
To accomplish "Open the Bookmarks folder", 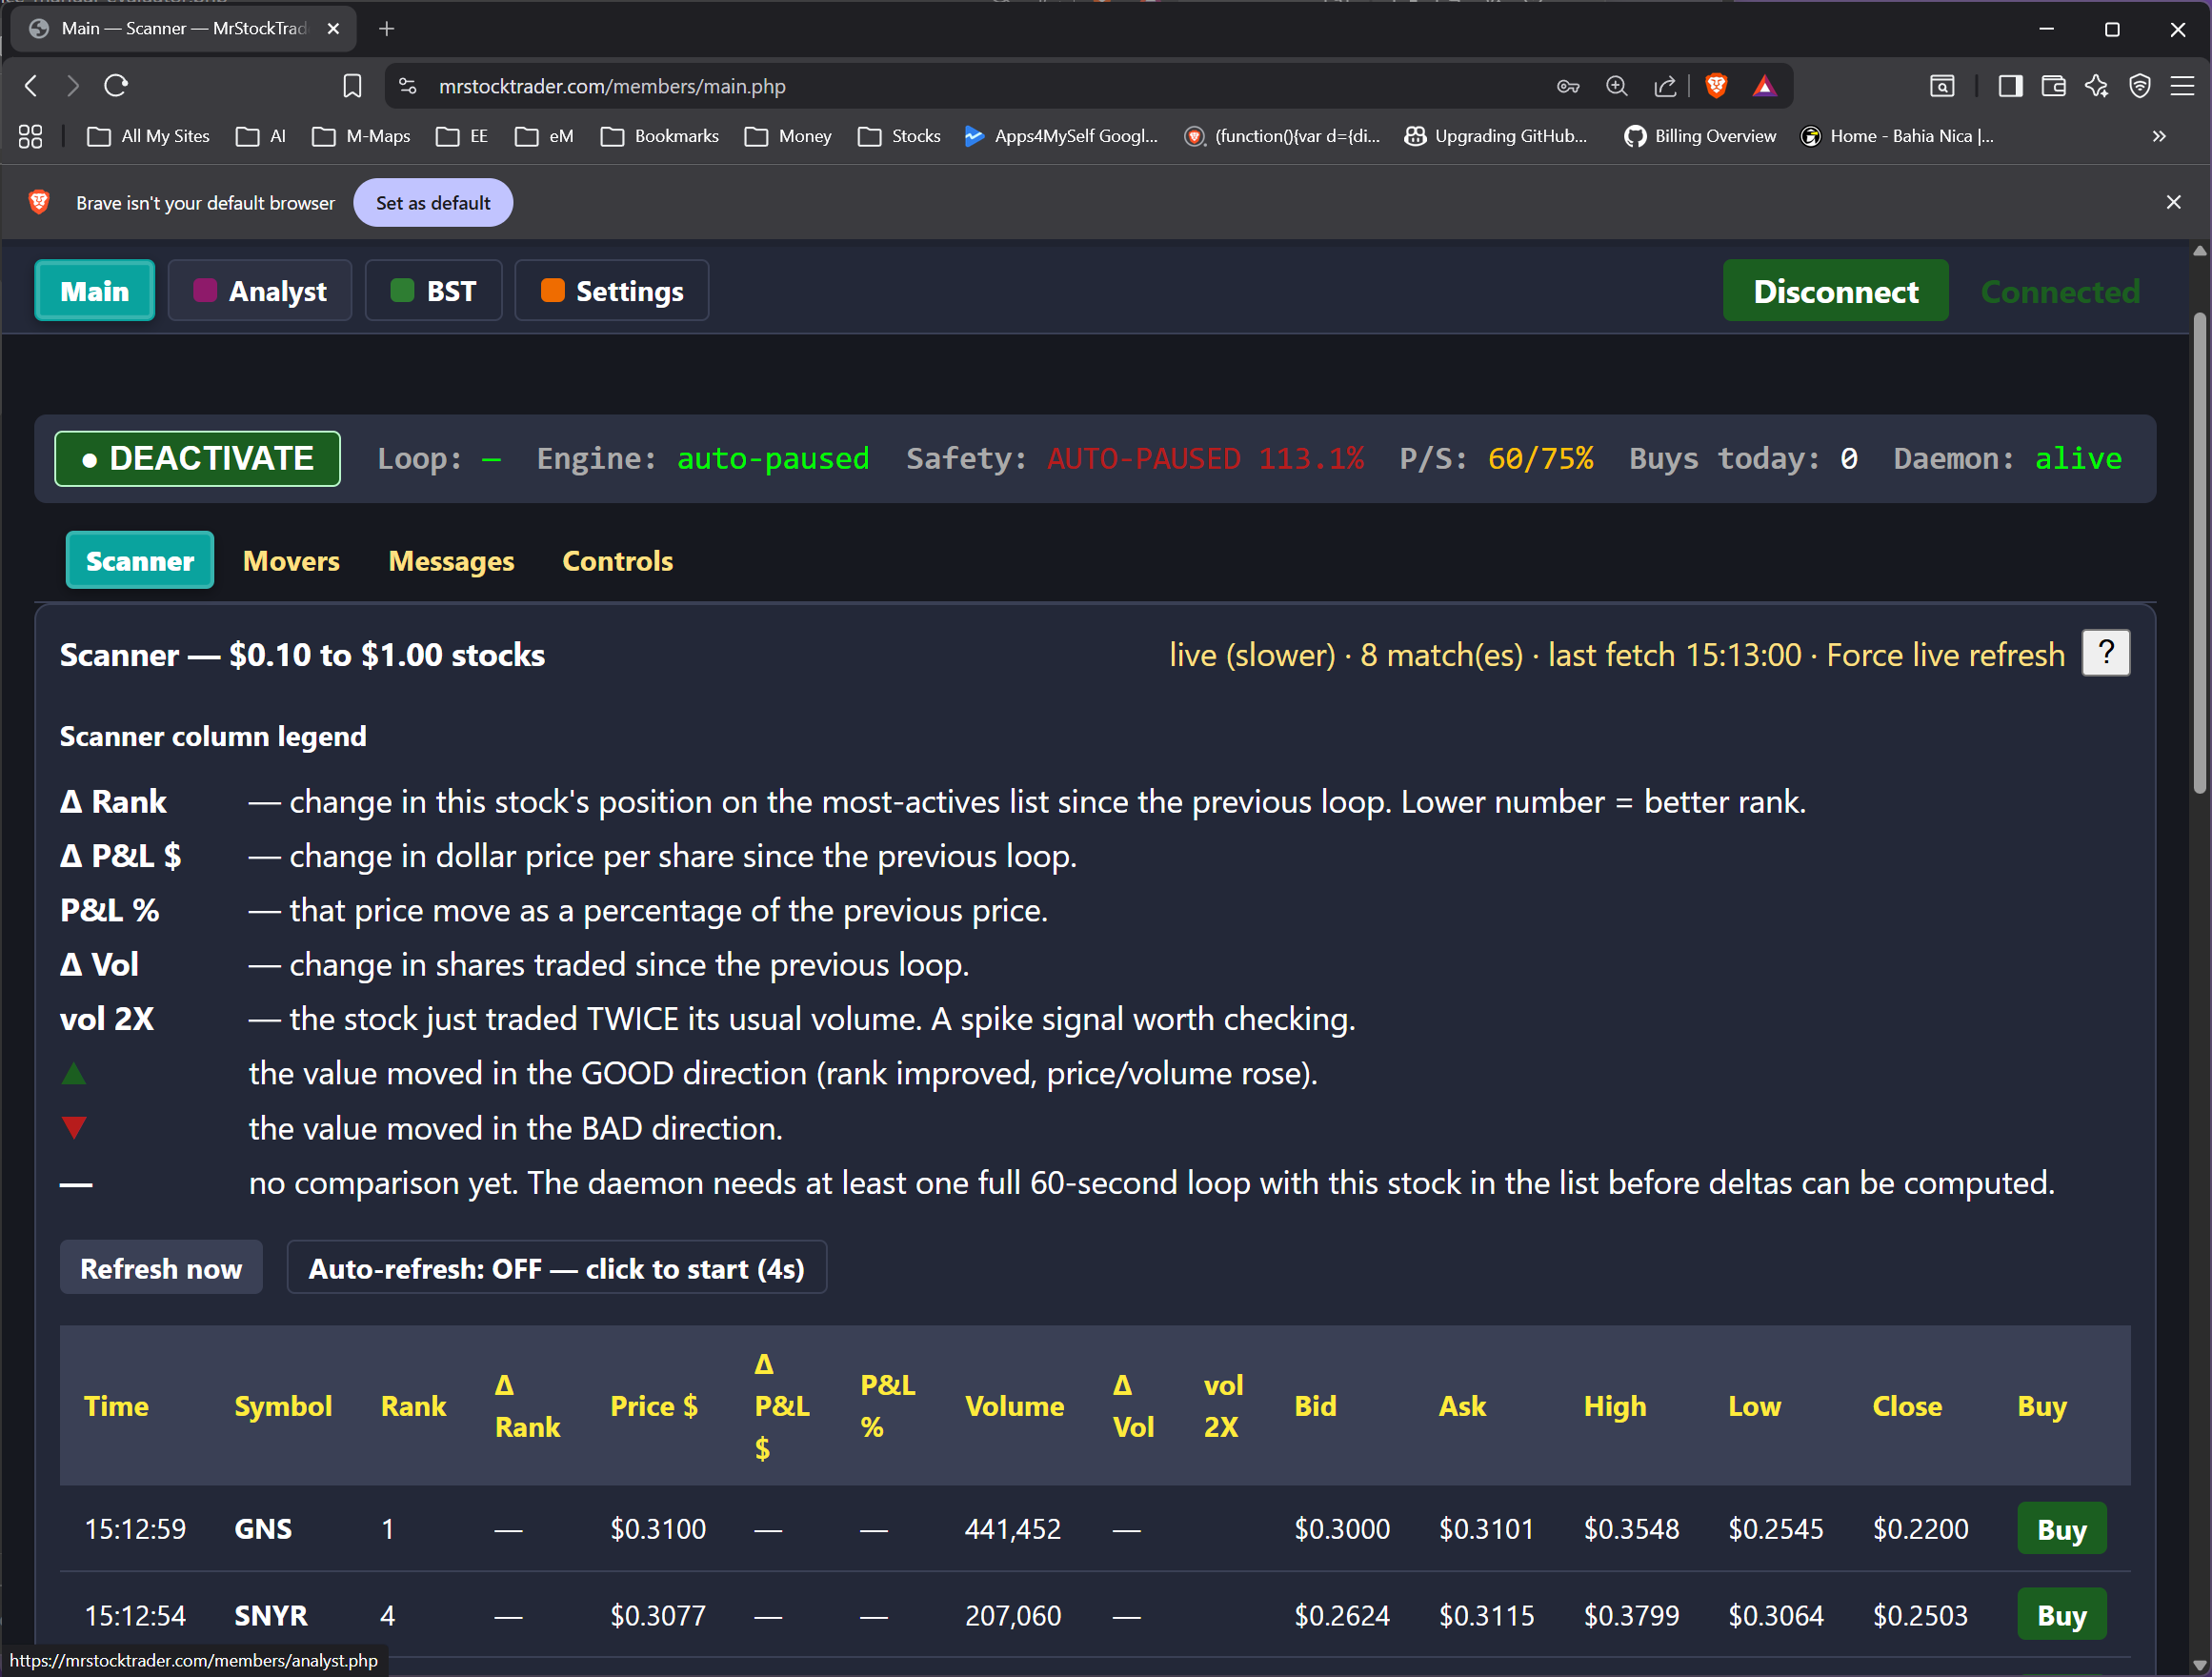I will pos(660,136).
